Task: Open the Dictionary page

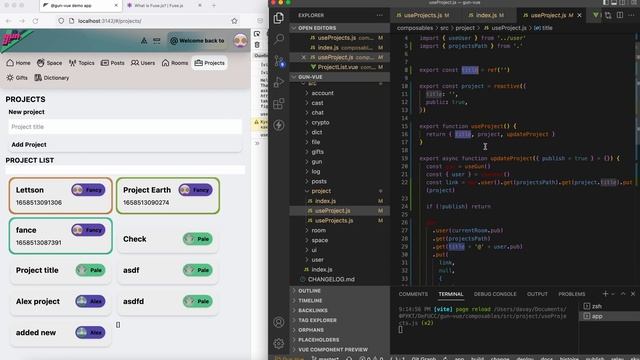Action: click(52, 78)
